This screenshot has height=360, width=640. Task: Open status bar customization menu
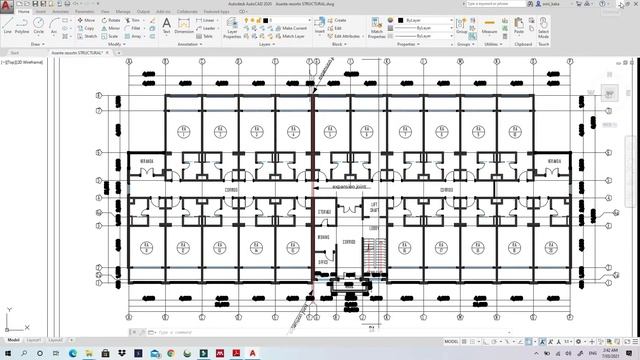tap(635, 342)
